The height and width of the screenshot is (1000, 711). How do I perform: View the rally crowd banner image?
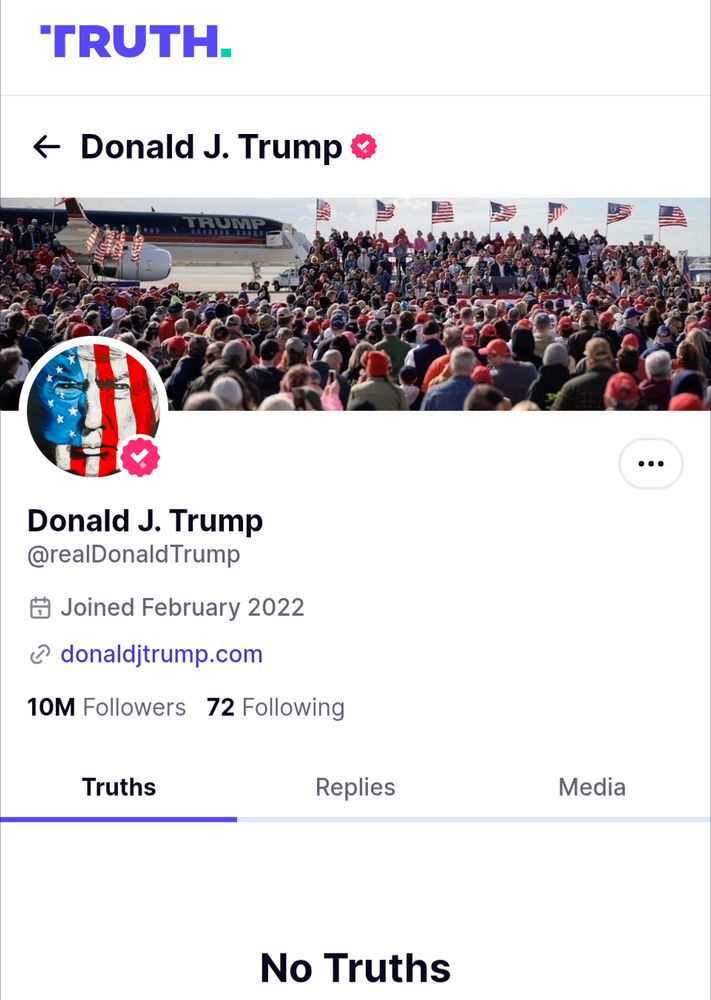(355, 304)
